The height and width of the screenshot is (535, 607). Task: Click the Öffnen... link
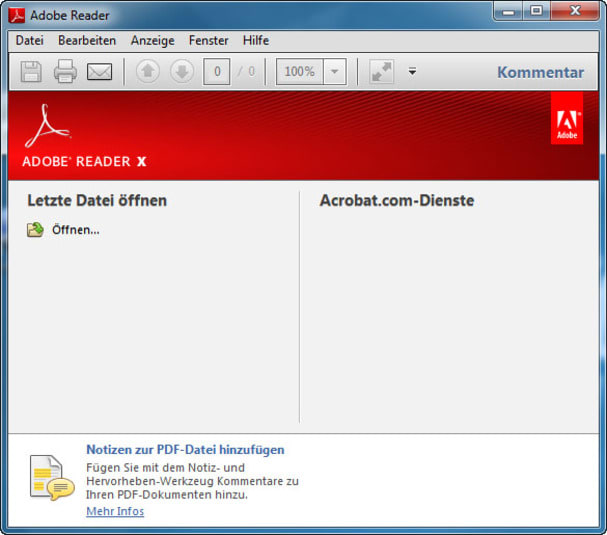pyautogui.click(x=76, y=230)
